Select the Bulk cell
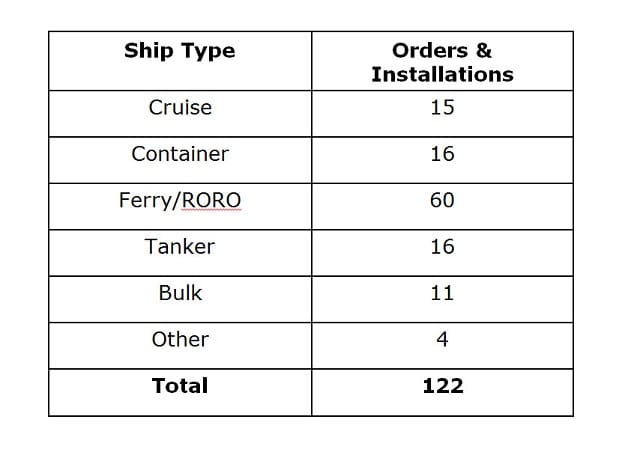640x461 pixels. (180, 299)
